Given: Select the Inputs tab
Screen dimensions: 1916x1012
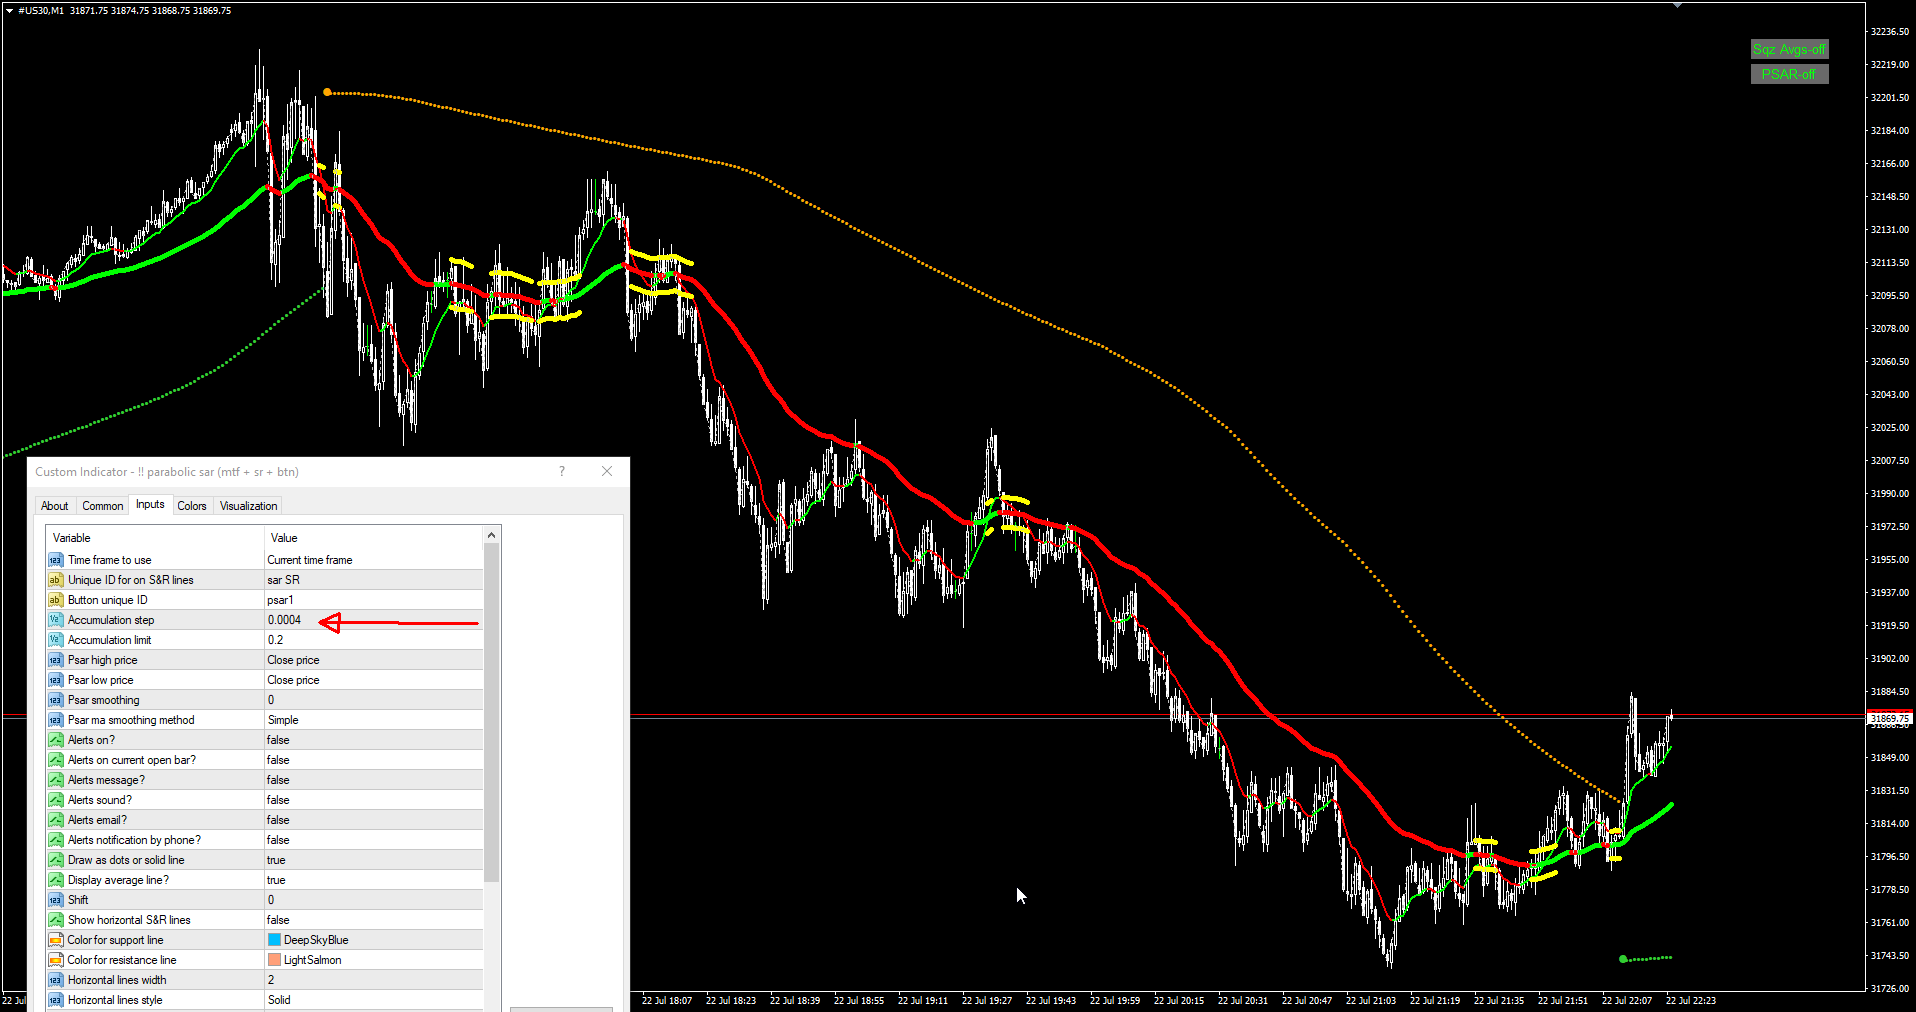Looking at the screenshot, I should click(150, 504).
